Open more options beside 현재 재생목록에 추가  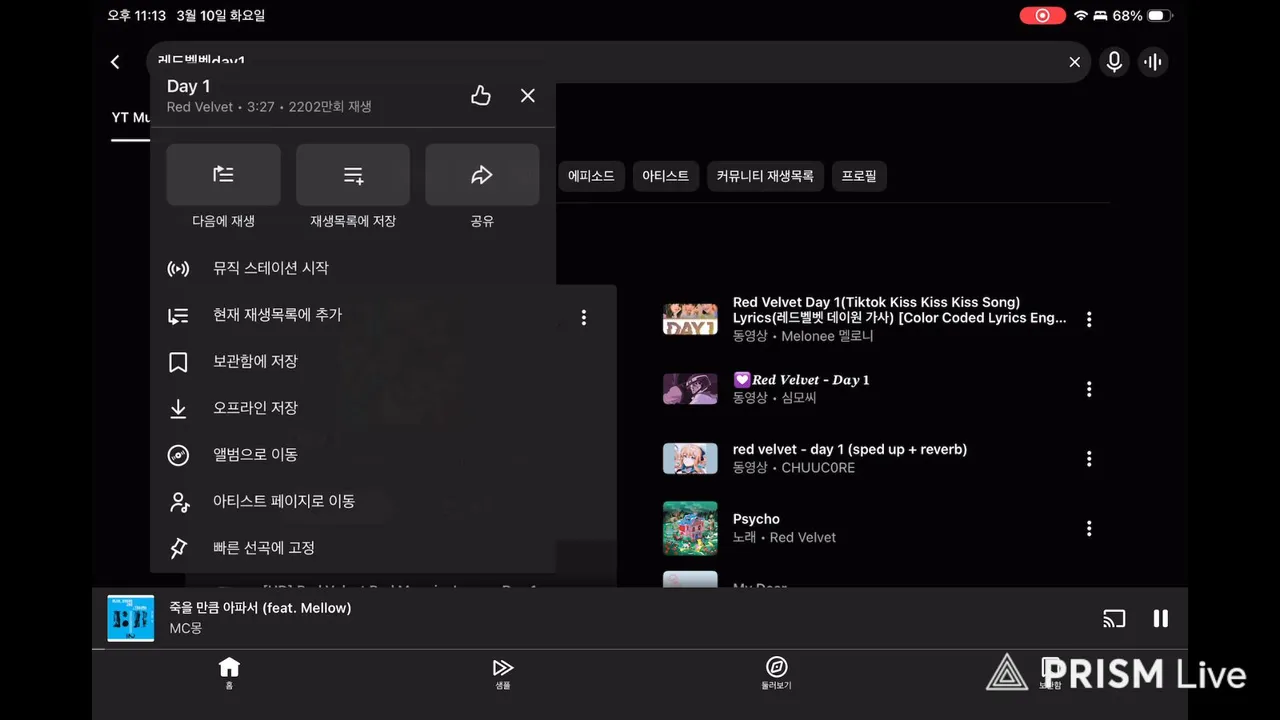click(584, 318)
